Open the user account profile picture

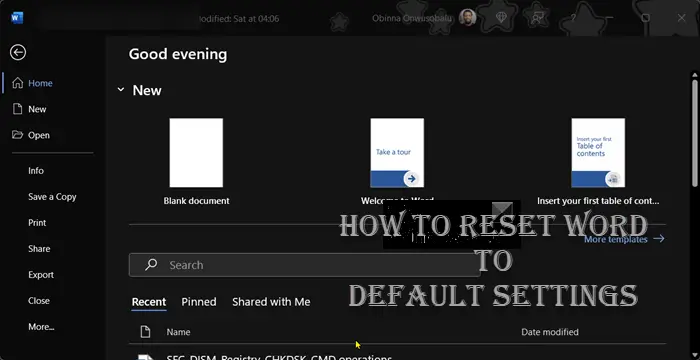pos(467,17)
